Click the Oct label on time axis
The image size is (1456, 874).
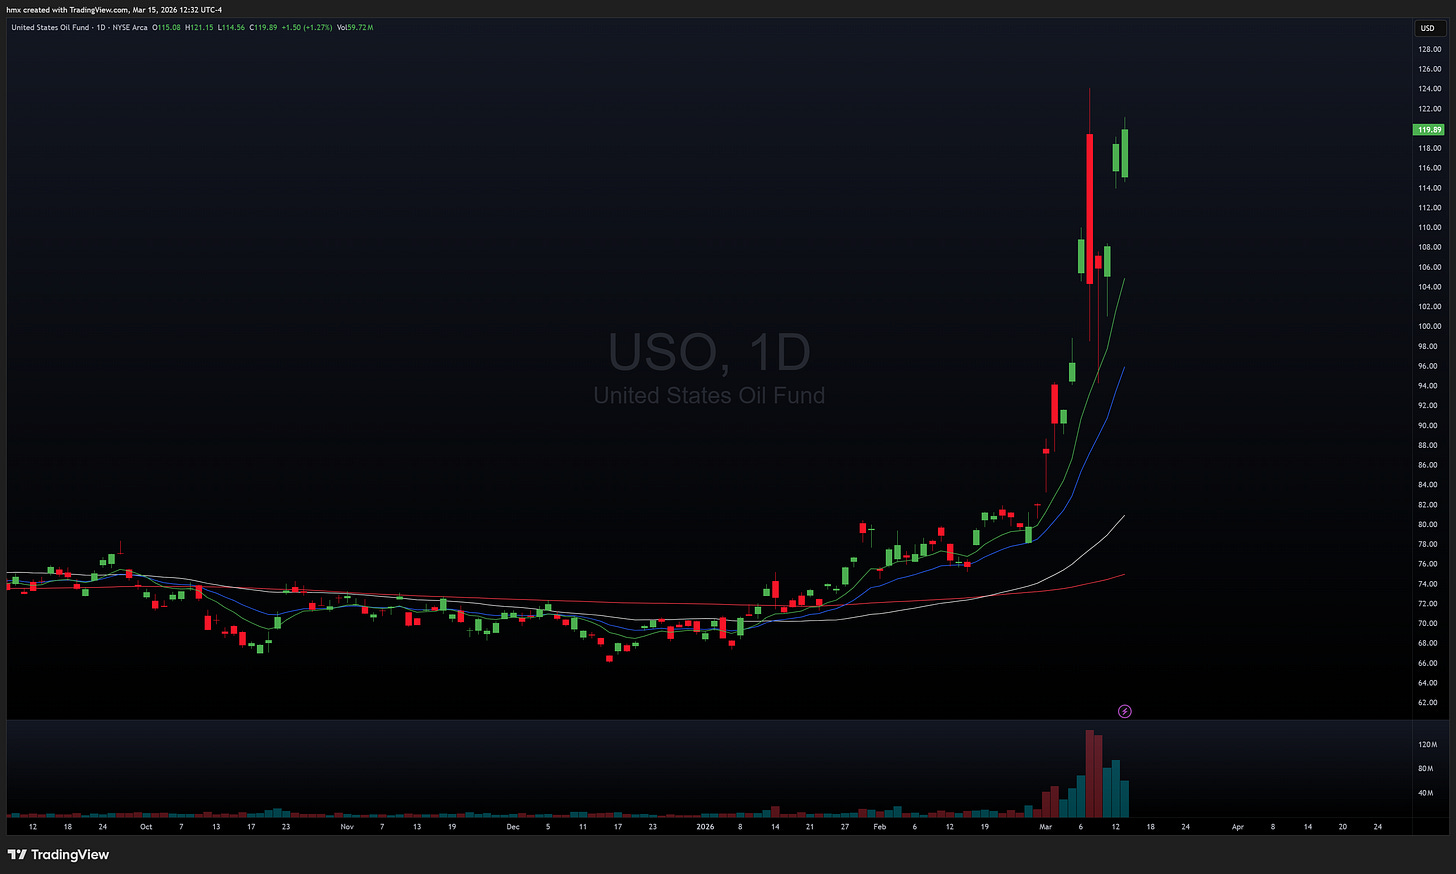(146, 827)
